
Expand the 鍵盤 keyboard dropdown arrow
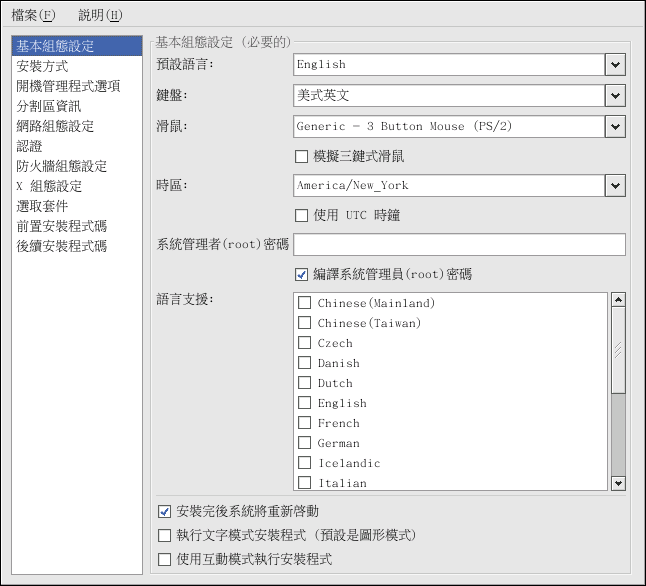615,96
